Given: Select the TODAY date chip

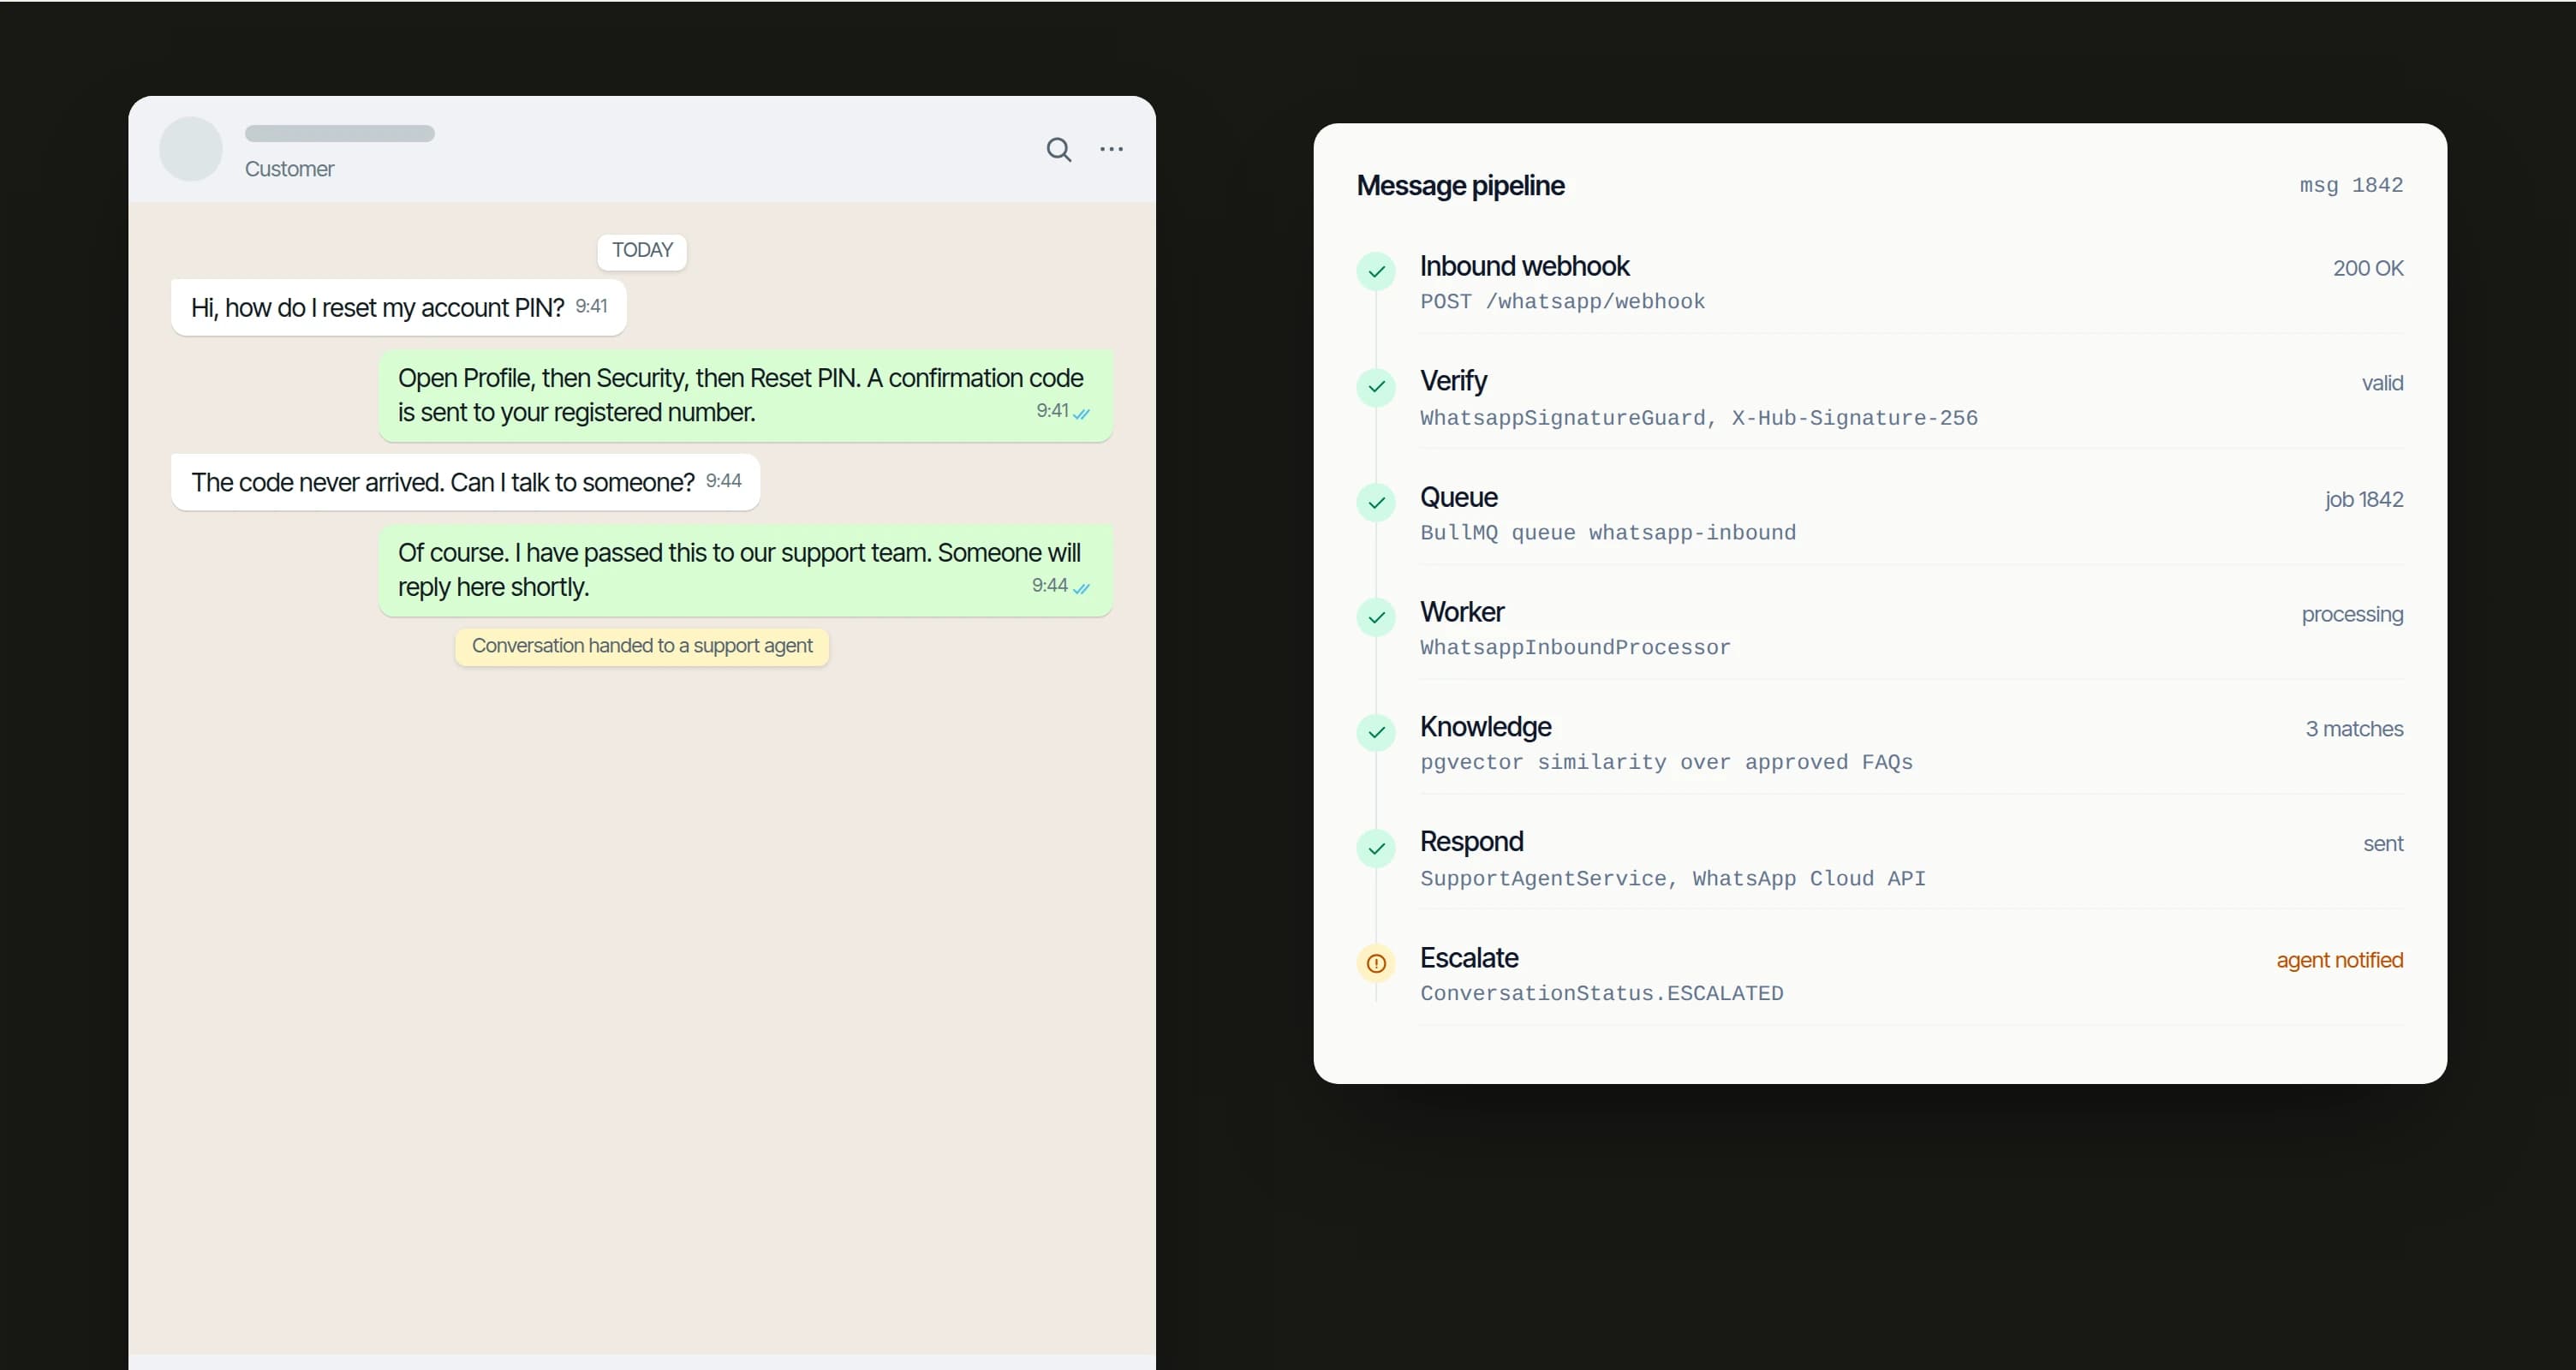Looking at the screenshot, I should [x=642, y=251].
